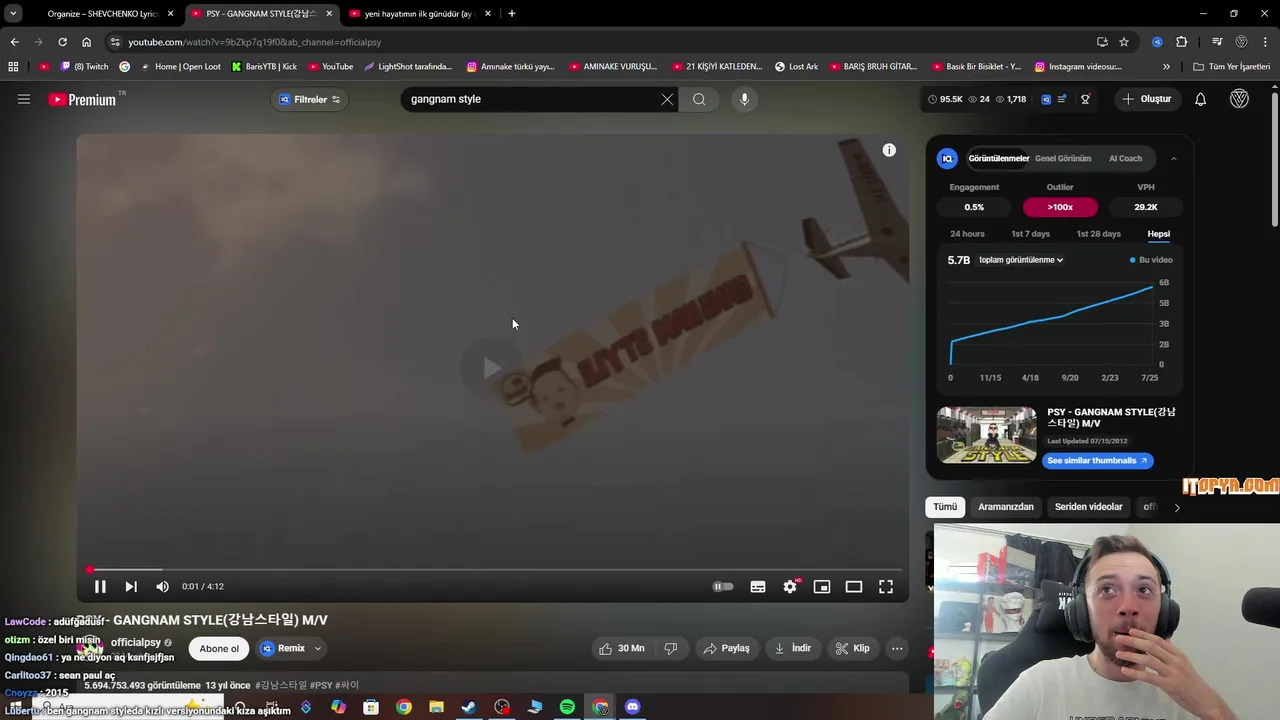Clear the gangnam style search text
Image resolution: width=1280 pixels, height=720 pixels.
pyautogui.click(x=667, y=99)
